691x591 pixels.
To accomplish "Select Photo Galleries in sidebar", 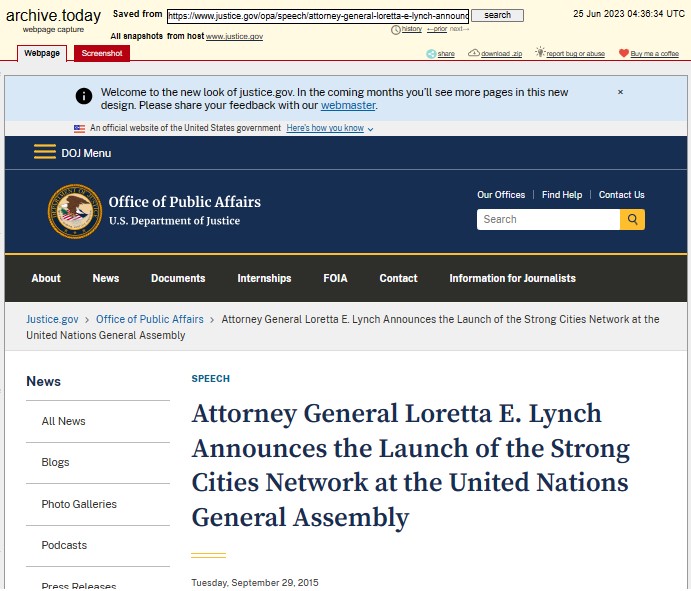I will click(x=79, y=504).
